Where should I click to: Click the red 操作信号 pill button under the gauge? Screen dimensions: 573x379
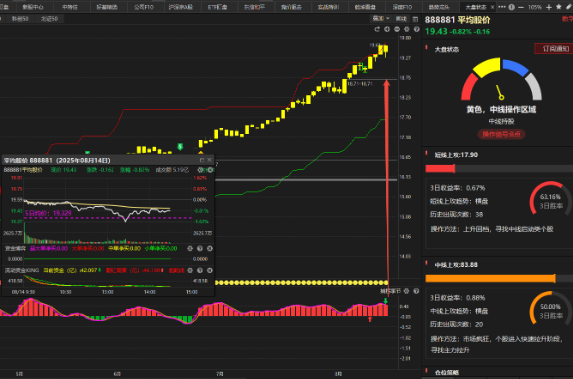pos(501,134)
